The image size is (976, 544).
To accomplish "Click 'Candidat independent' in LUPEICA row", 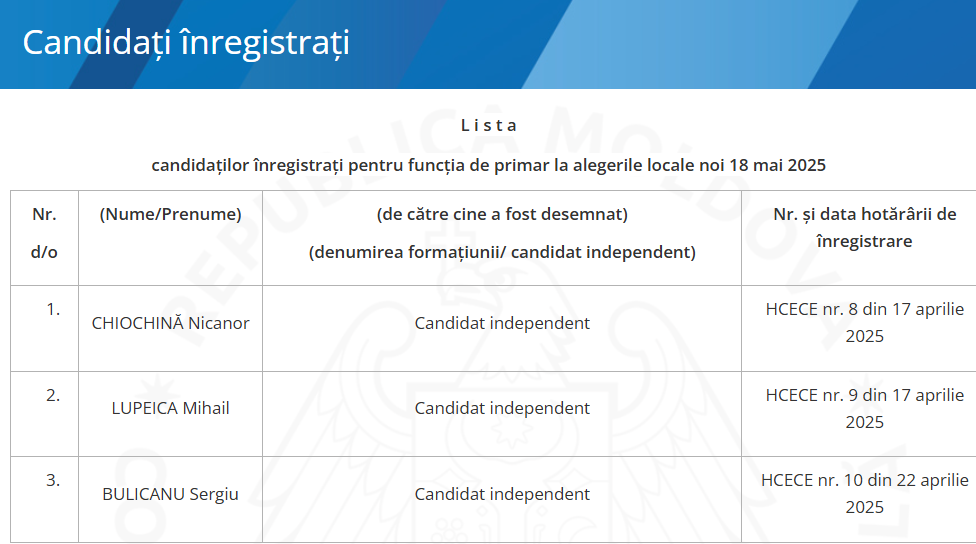I will 502,408.
